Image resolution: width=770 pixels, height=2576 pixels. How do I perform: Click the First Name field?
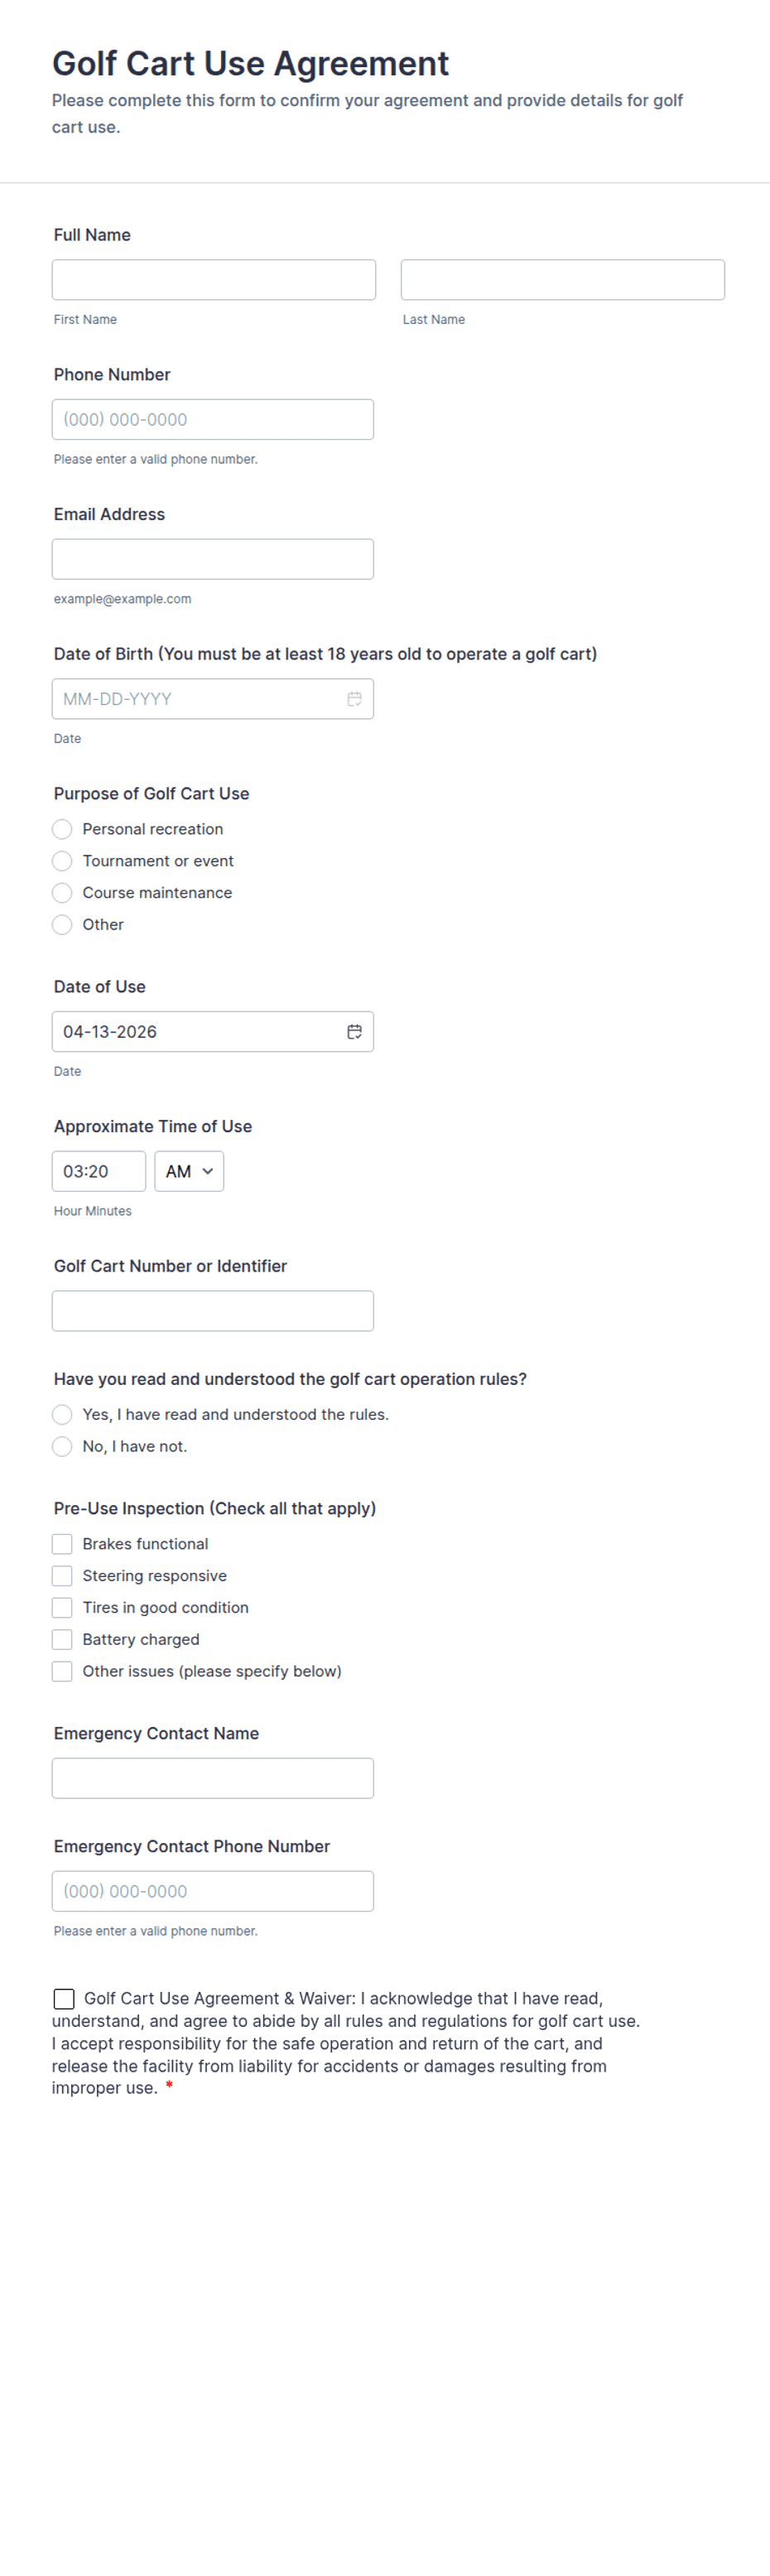click(x=214, y=280)
